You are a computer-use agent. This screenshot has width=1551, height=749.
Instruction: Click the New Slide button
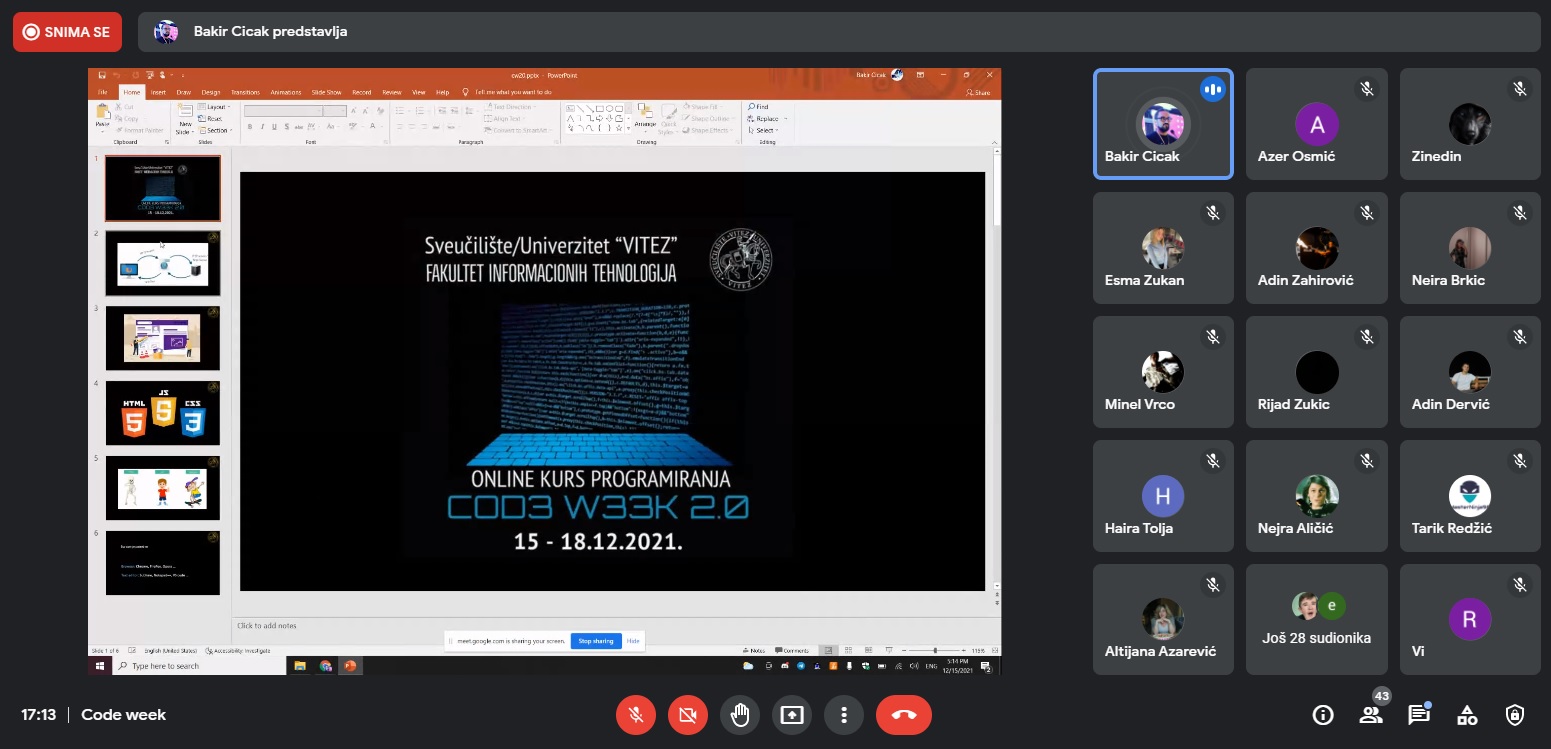pyautogui.click(x=185, y=118)
